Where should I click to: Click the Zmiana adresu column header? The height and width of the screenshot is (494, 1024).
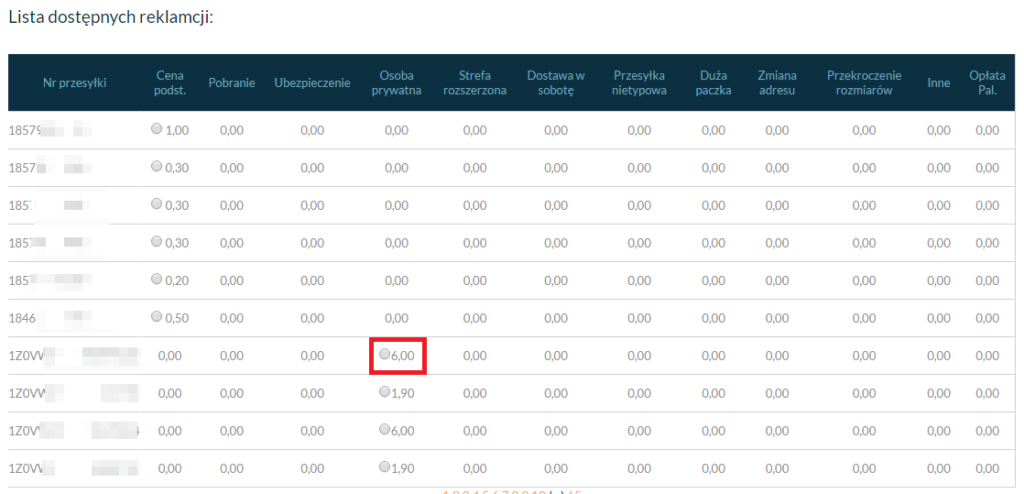[x=776, y=83]
